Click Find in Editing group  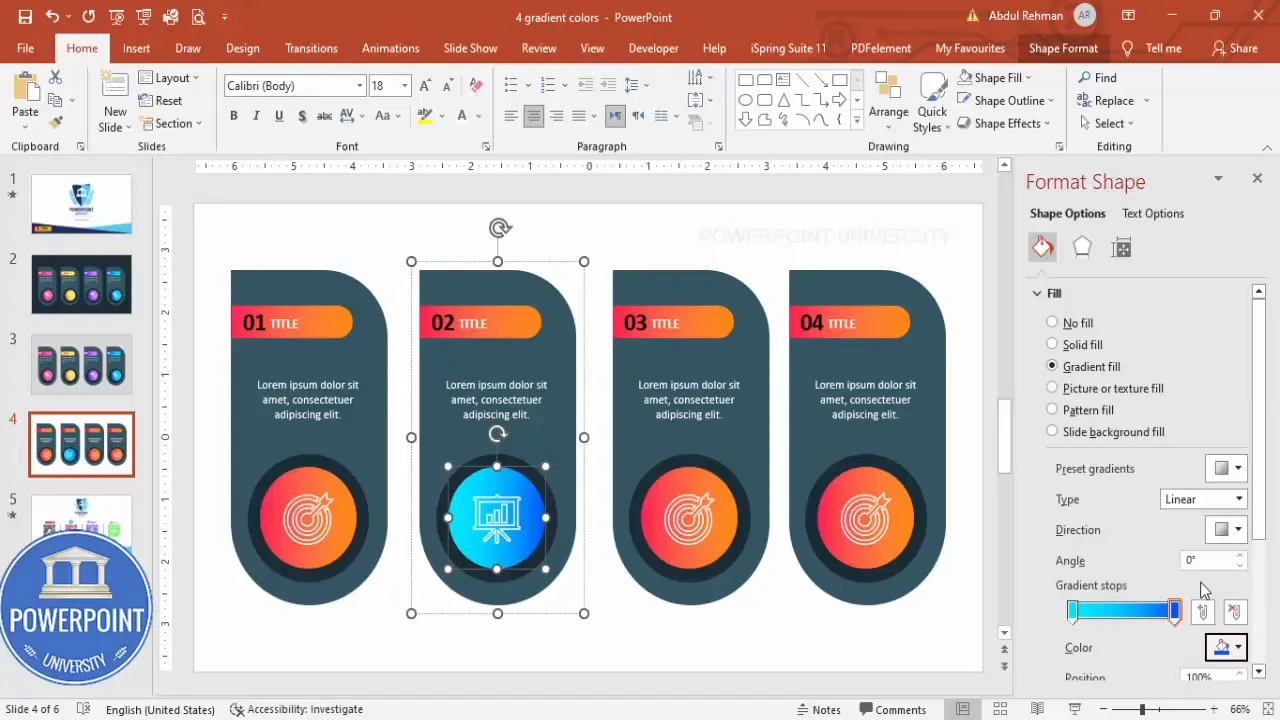(x=1096, y=77)
